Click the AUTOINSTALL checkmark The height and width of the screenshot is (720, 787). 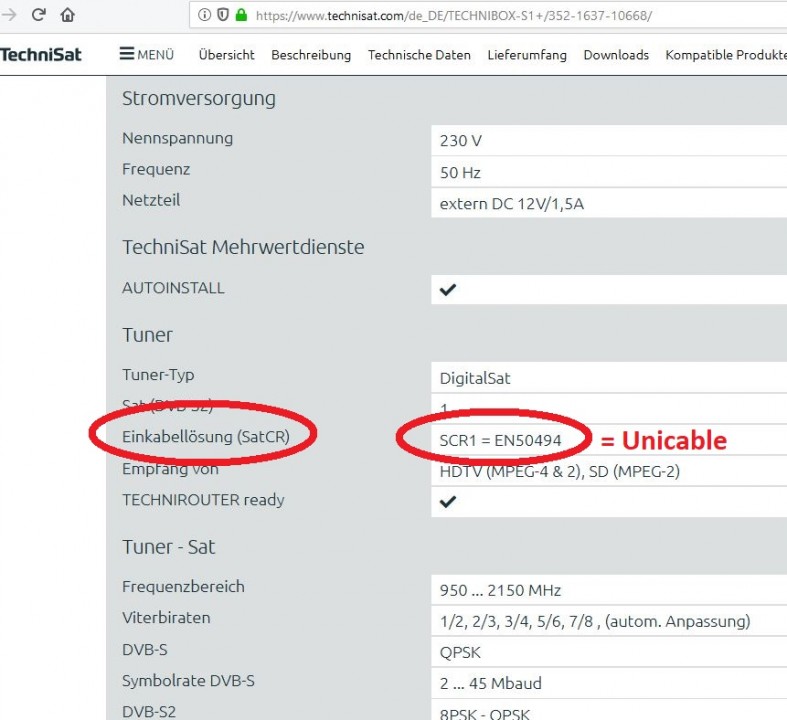coord(448,290)
